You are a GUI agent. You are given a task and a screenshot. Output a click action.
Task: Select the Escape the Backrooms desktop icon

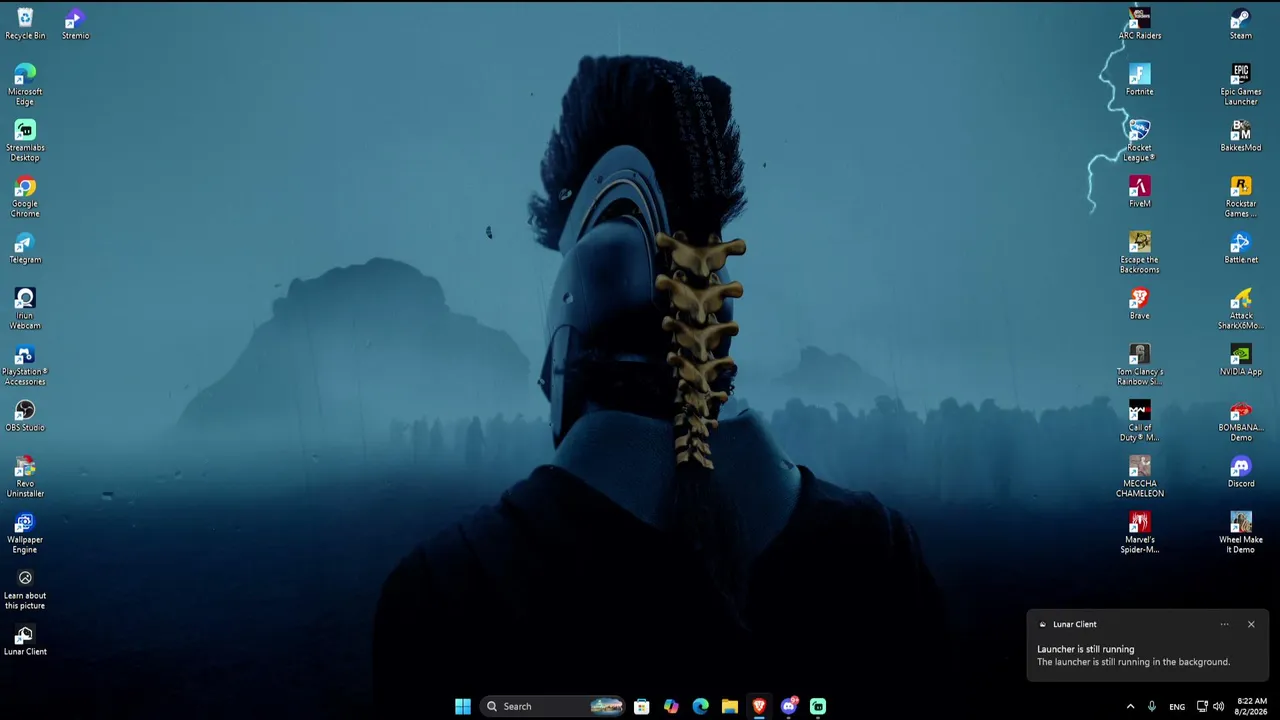tap(1140, 253)
